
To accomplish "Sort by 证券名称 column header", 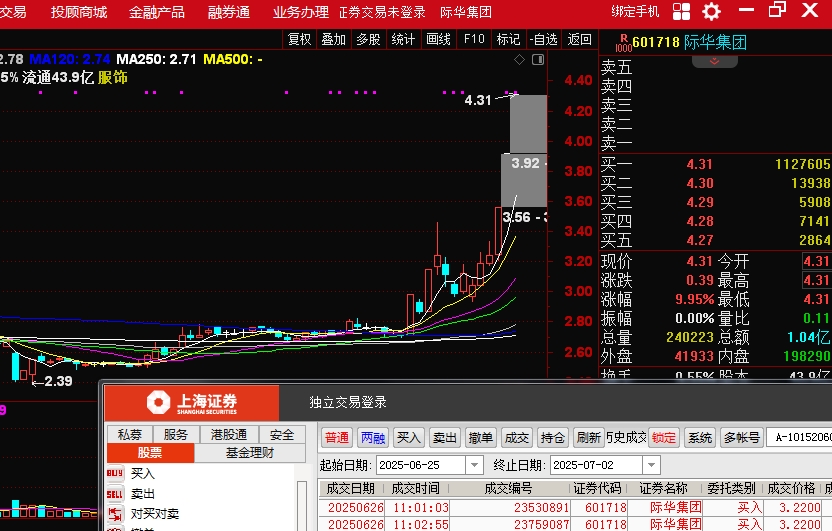I will coord(663,488).
